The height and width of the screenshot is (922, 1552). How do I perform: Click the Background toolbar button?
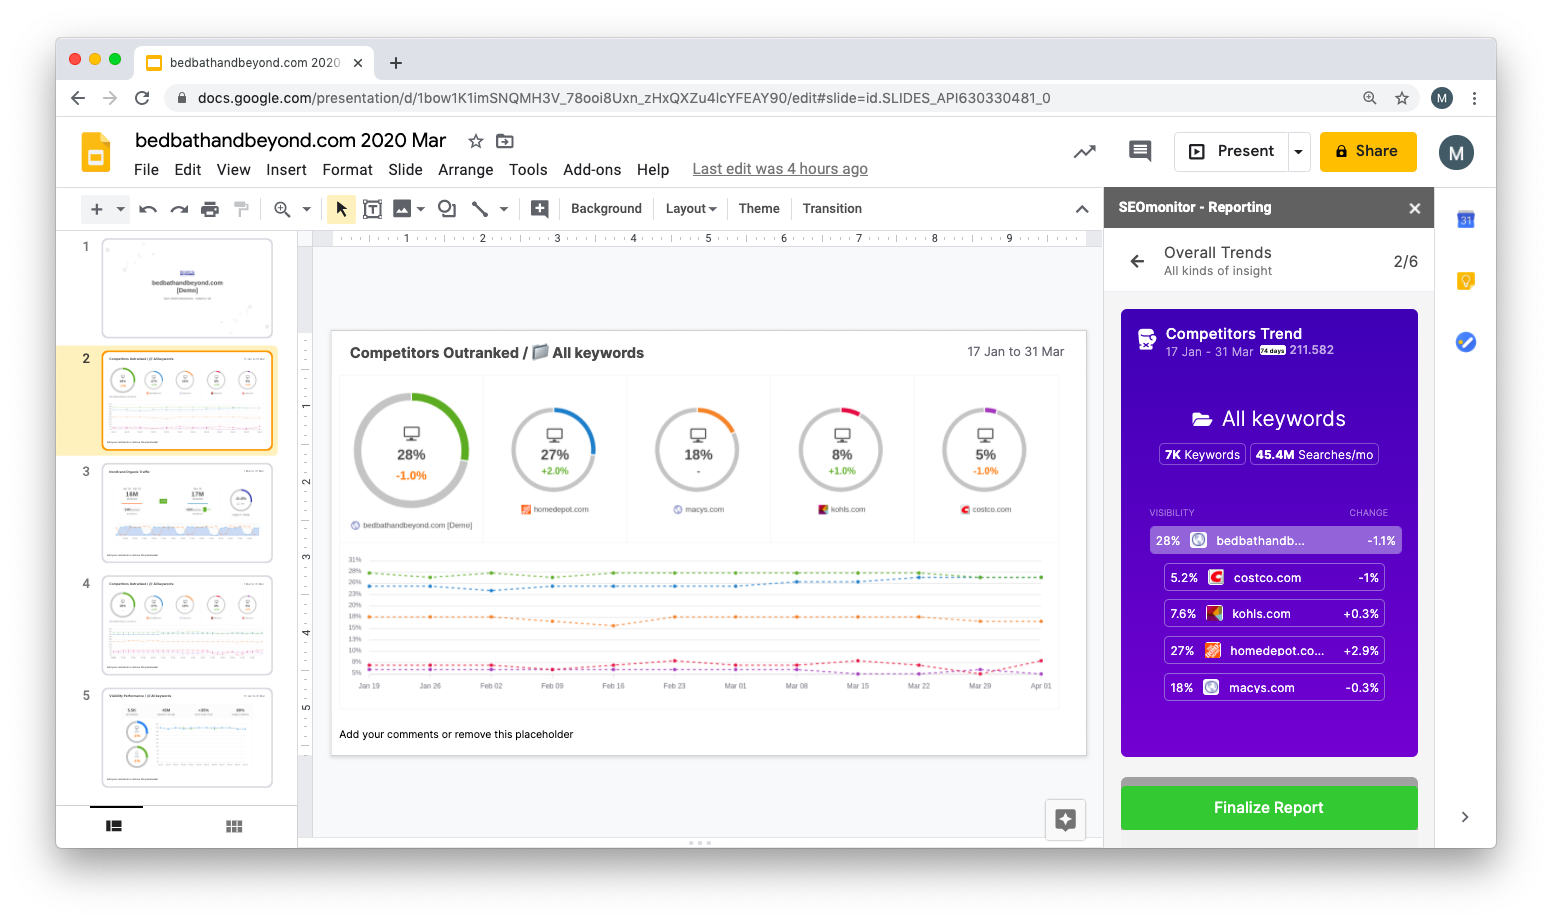(x=606, y=209)
